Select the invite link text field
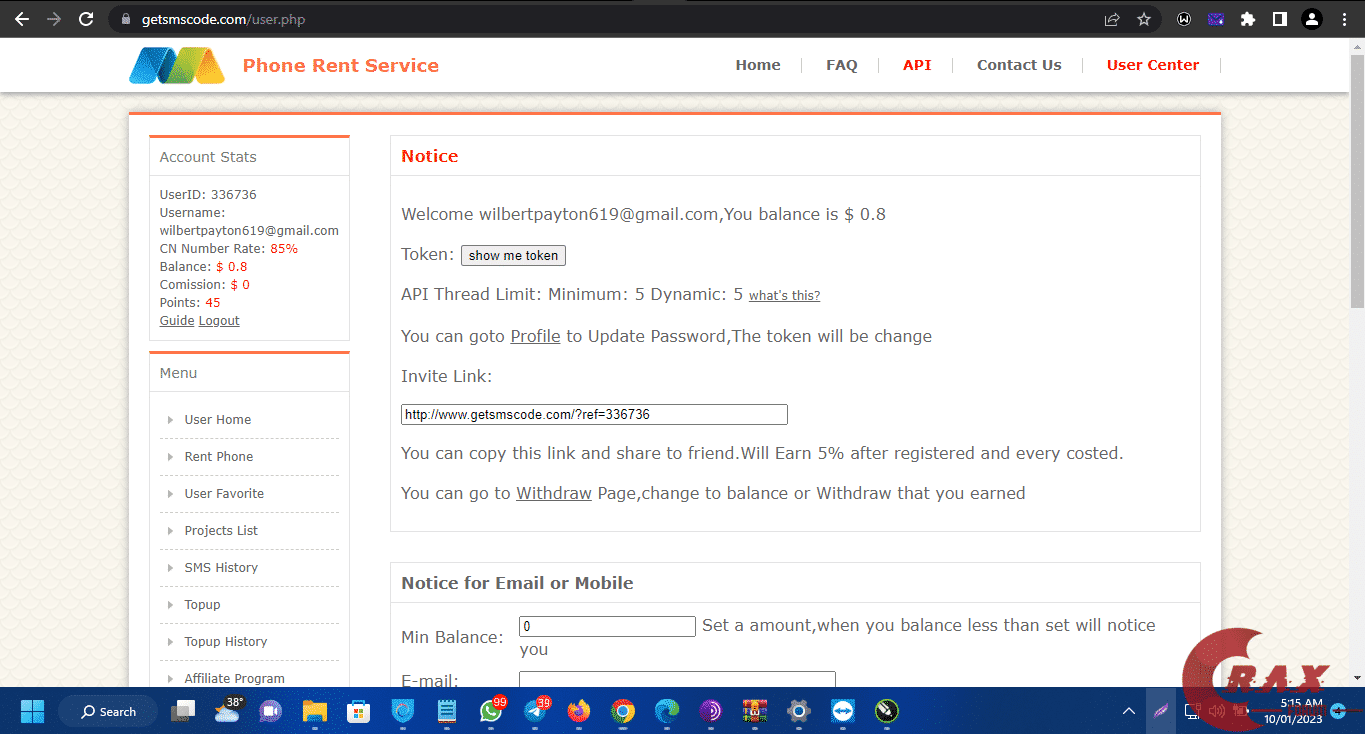This screenshot has width=1365, height=734. pos(594,414)
